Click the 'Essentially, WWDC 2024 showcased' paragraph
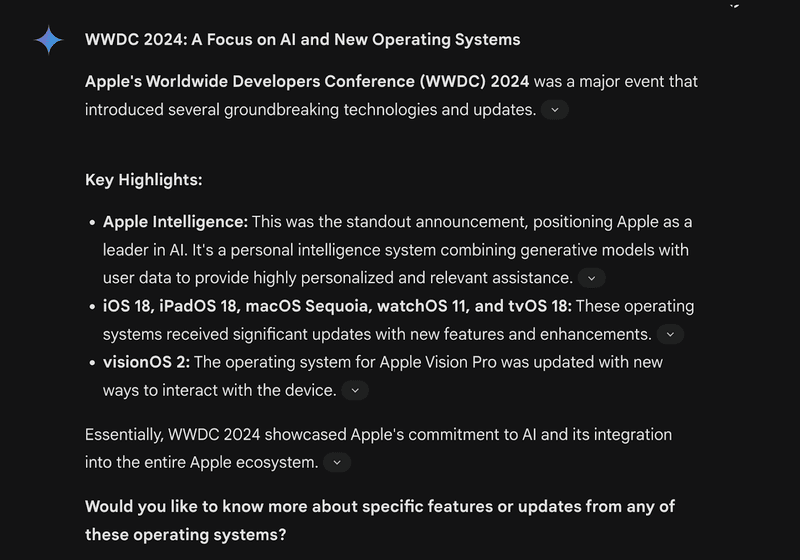This screenshot has height=560, width=800. pyautogui.click(x=379, y=448)
